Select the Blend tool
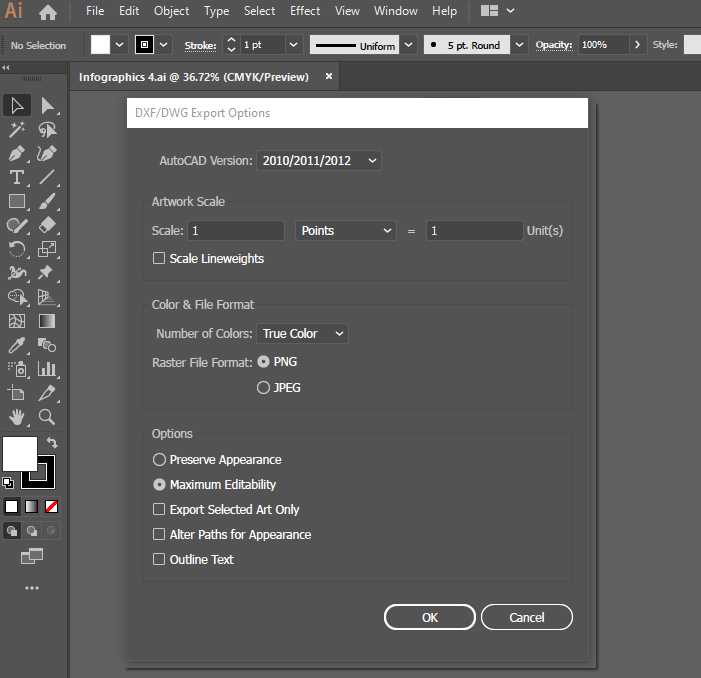 tap(47, 345)
